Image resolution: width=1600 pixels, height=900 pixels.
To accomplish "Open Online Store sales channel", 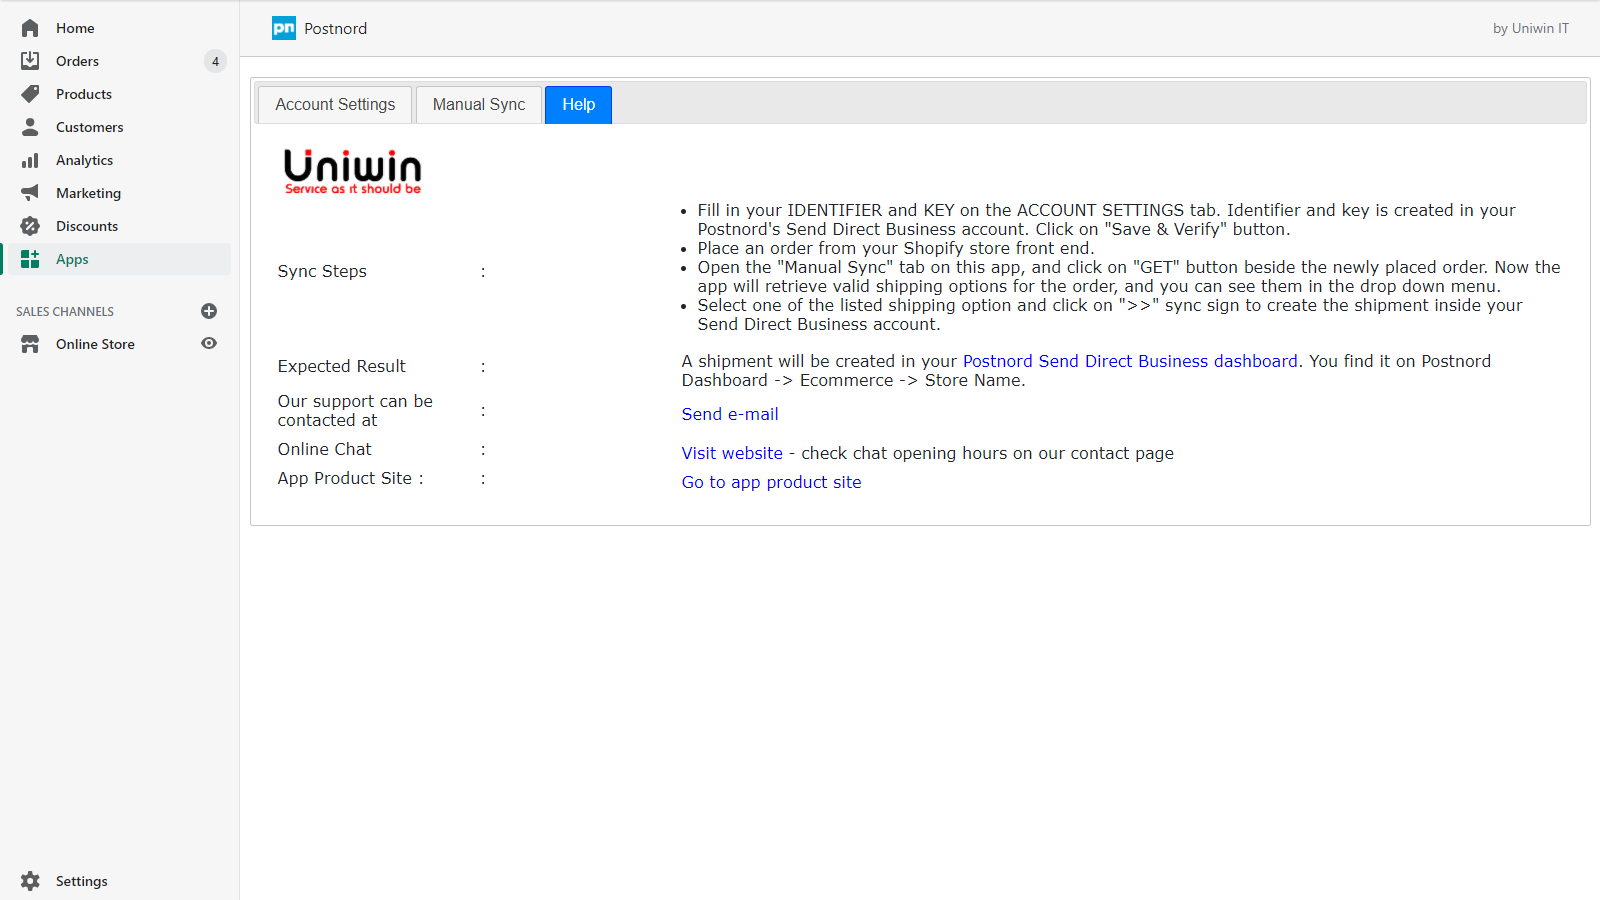I will 95,344.
